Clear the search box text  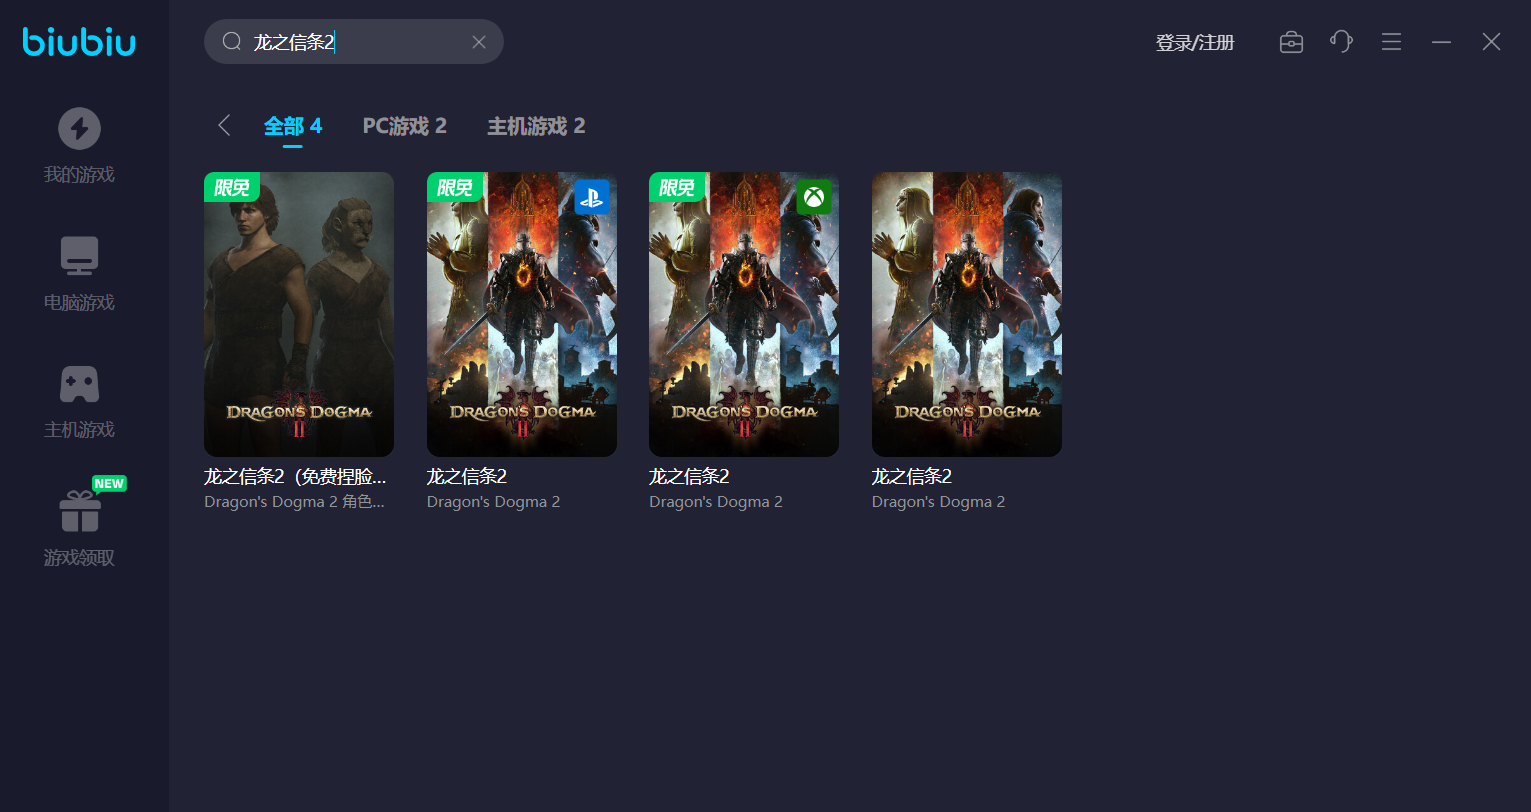pyautogui.click(x=478, y=42)
